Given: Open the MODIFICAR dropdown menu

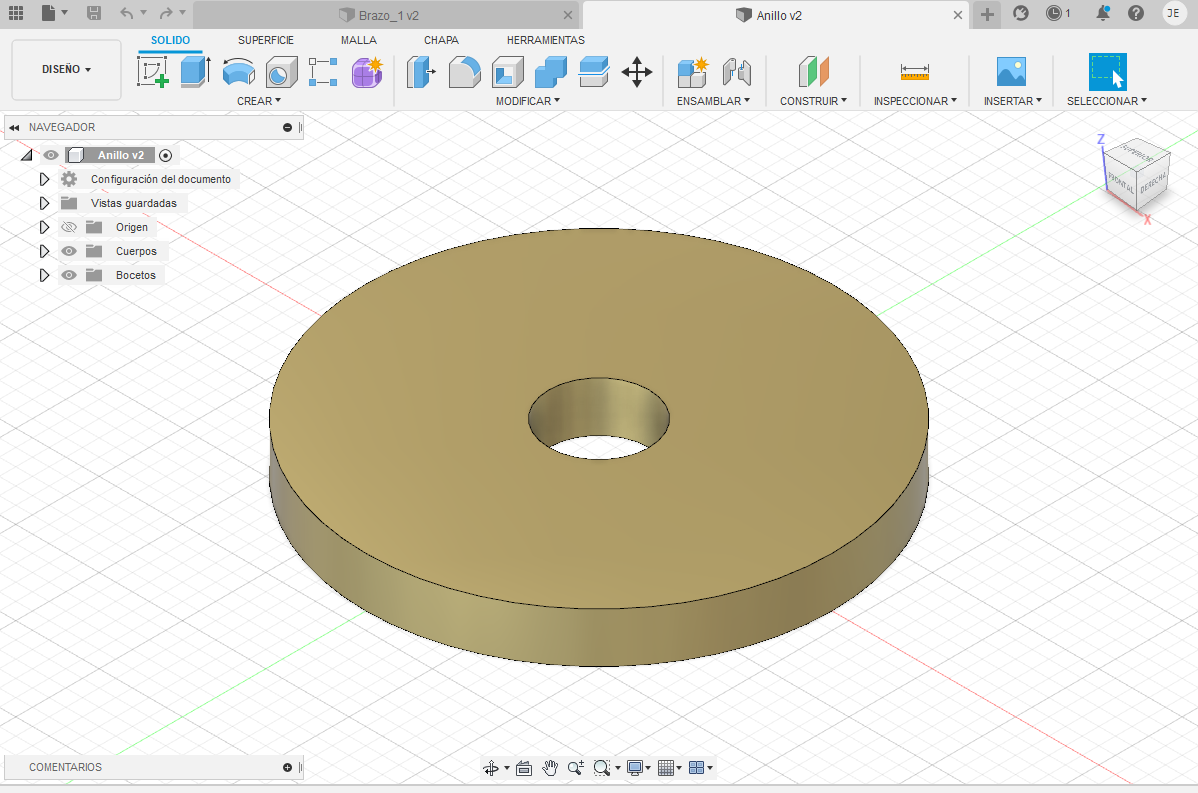Looking at the screenshot, I should click(528, 101).
